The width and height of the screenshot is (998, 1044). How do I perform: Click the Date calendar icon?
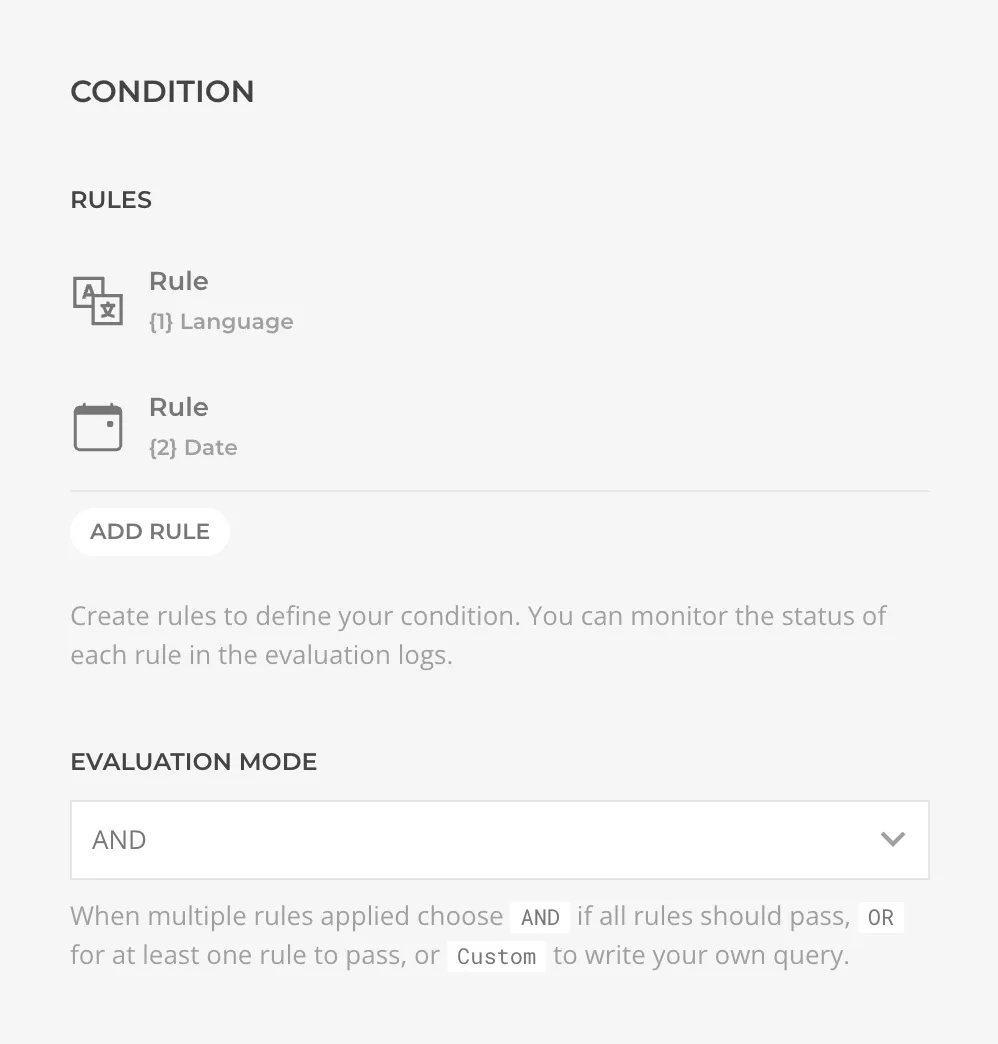(98, 427)
